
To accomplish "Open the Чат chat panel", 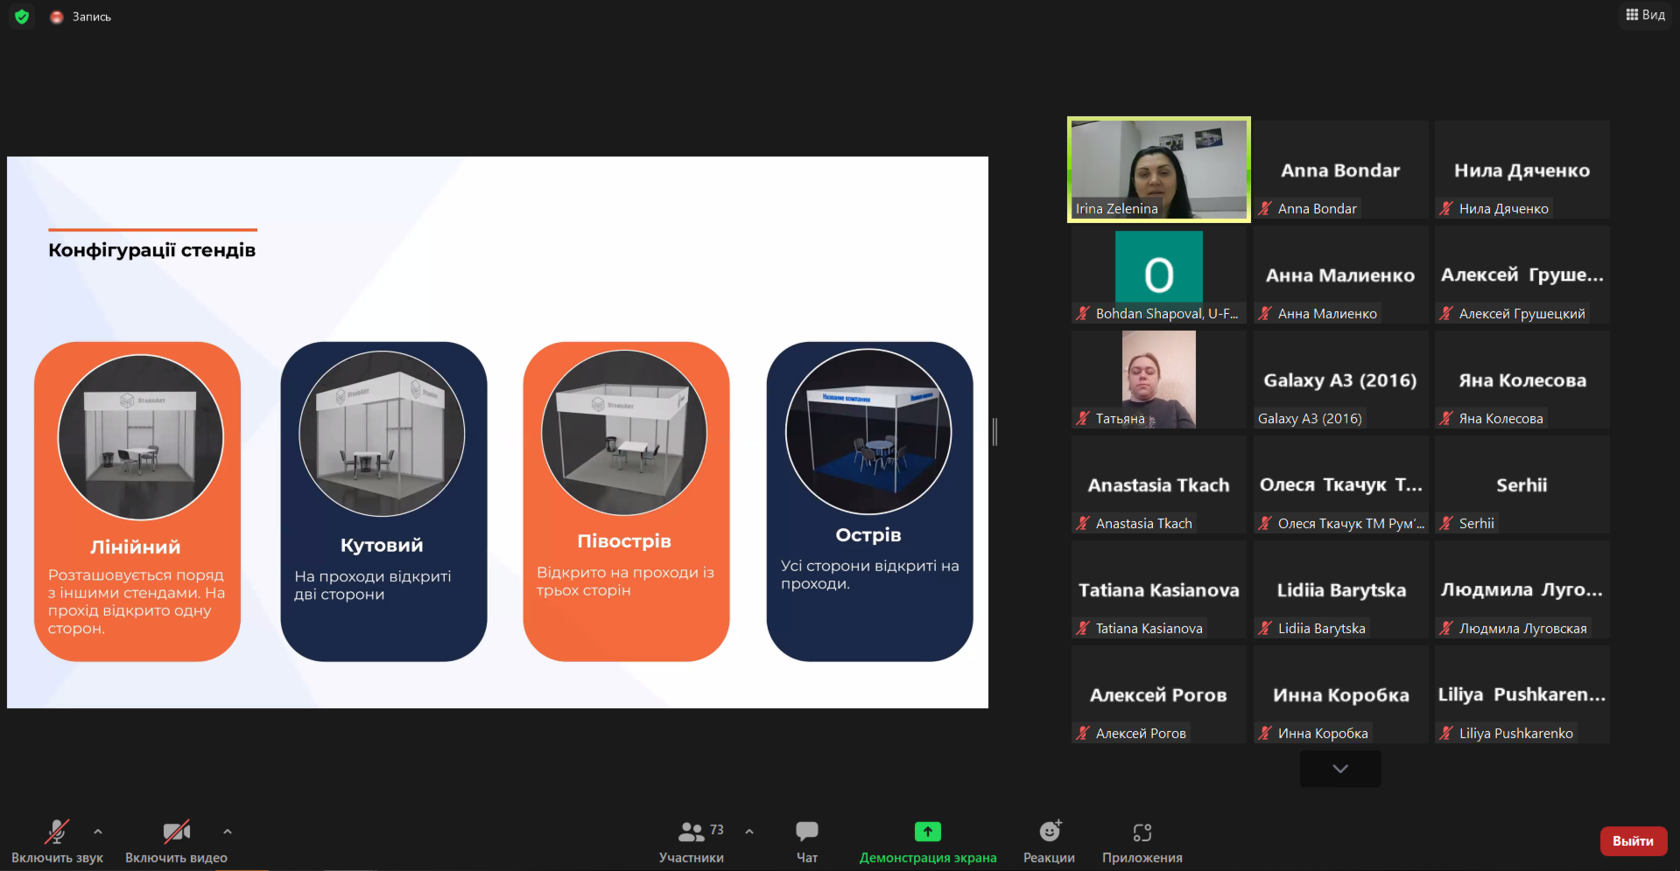I will [807, 842].
